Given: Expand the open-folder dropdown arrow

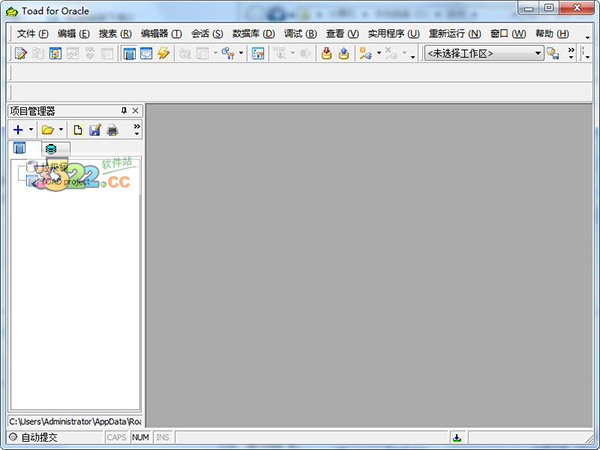Looking at the screenshot, I should [x=61, y=130].
